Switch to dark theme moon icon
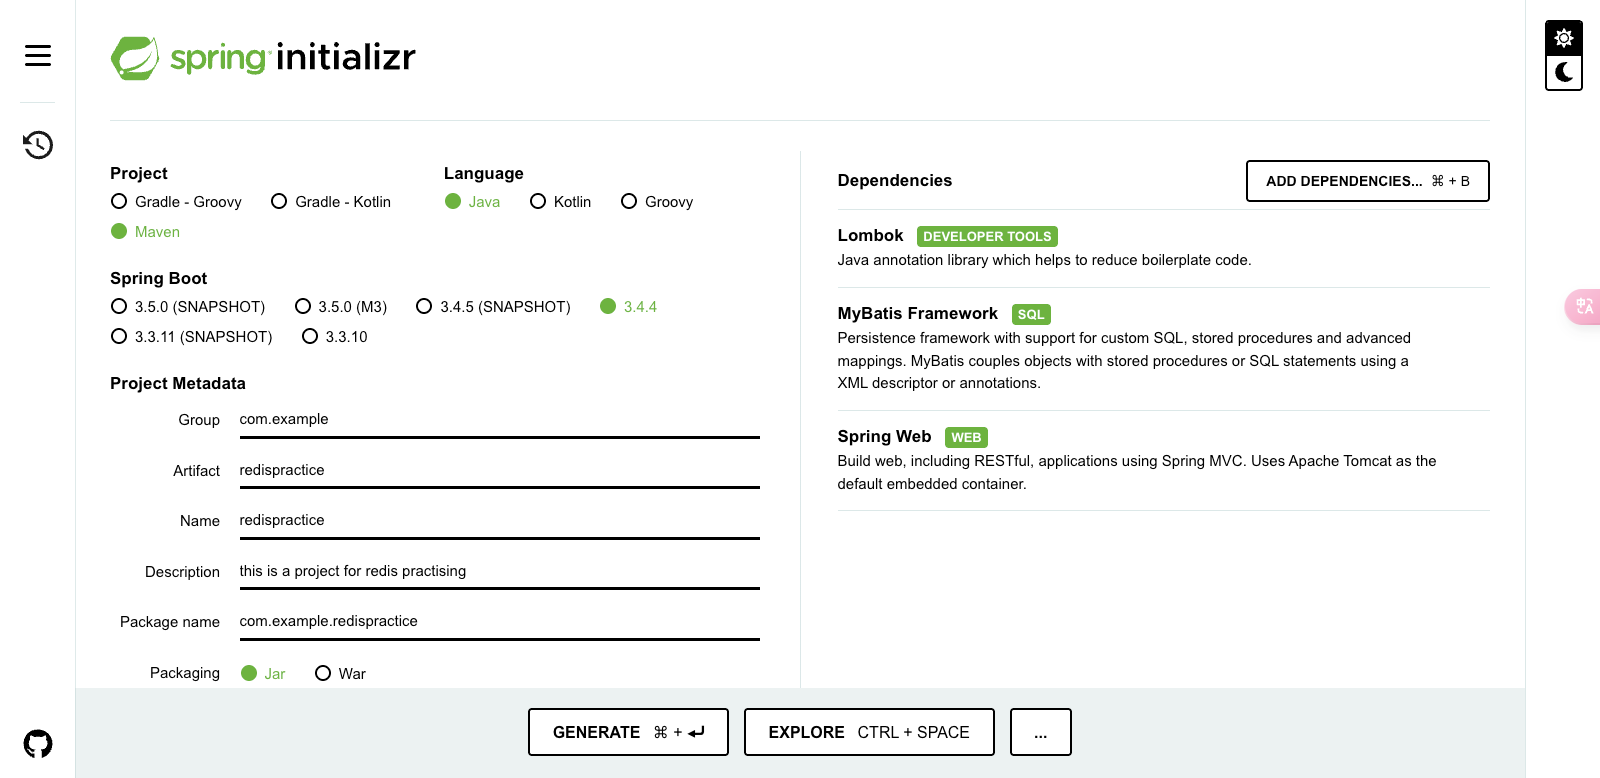The height and width of the screenshot is (778, 1600). coord(1564,72)
